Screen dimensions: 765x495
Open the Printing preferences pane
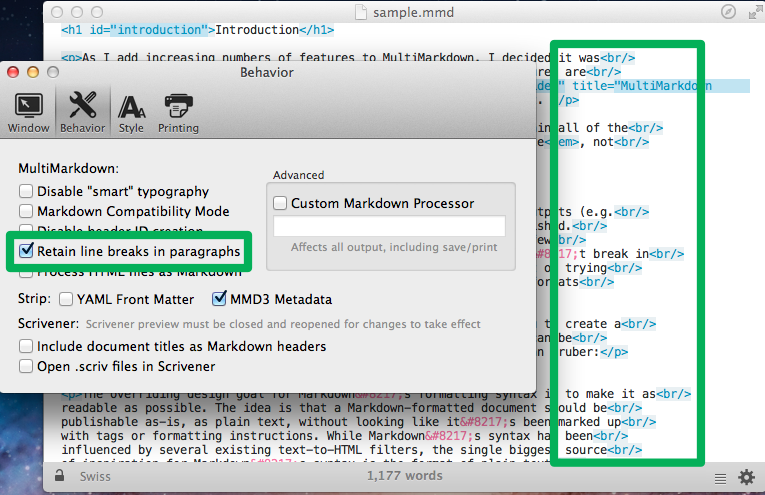point(178,114)
